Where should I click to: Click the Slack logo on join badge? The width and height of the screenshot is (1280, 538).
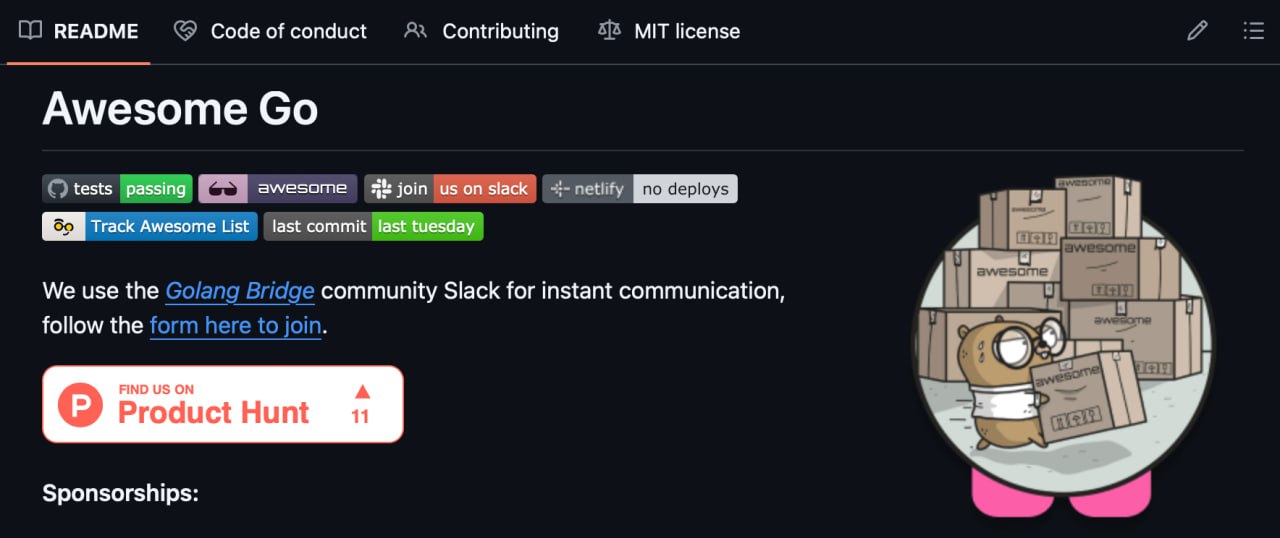[x=380, y=189]
